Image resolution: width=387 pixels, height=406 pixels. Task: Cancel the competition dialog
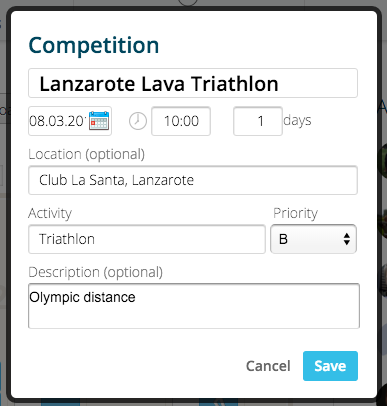pyautogui.click(x=268, y=366)
